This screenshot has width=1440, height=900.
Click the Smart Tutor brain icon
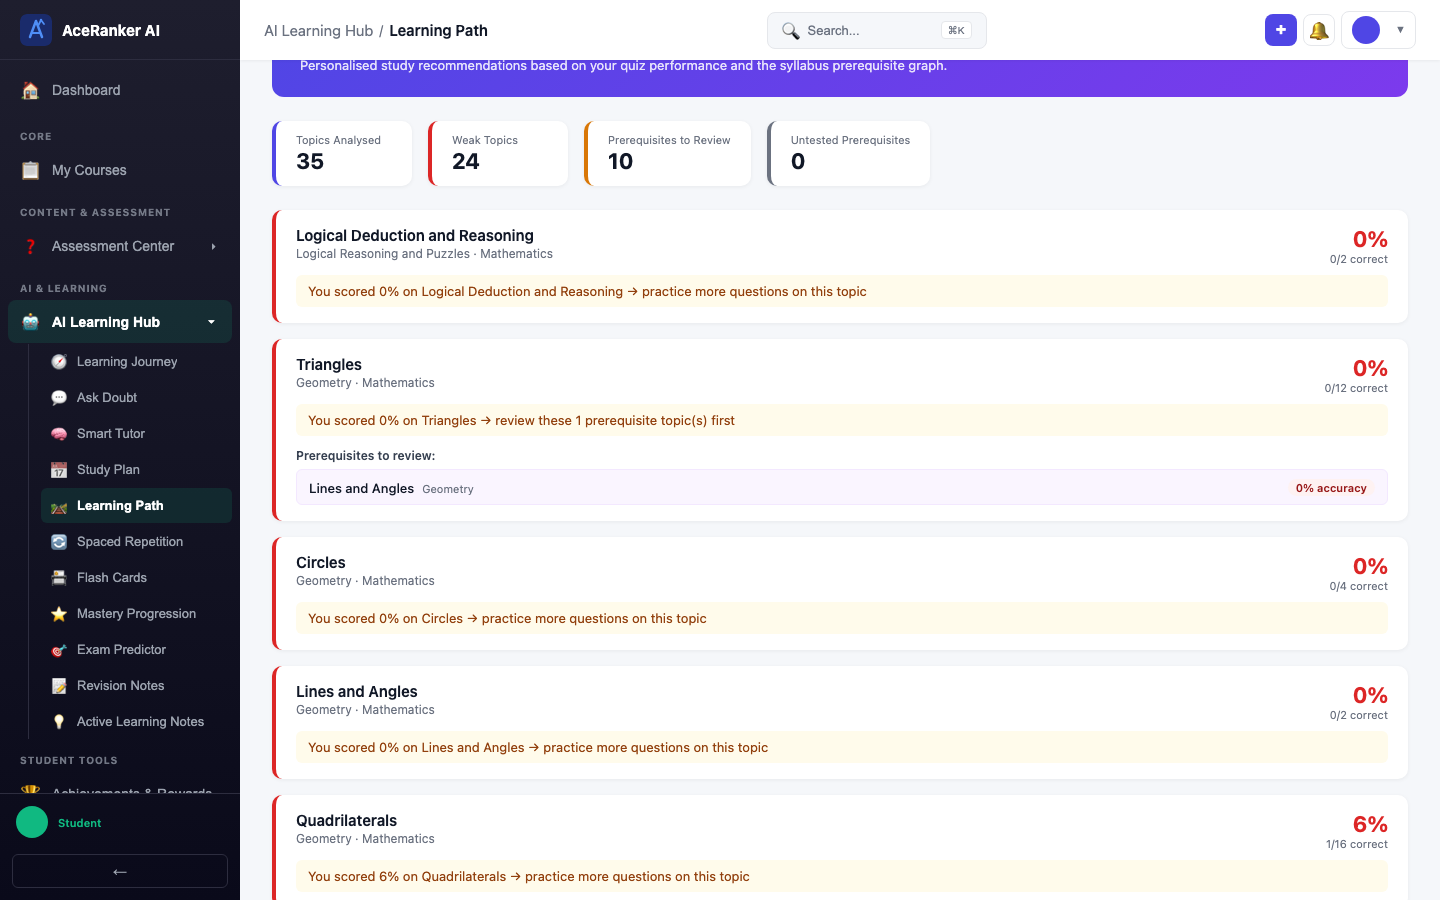coord(59,434)
